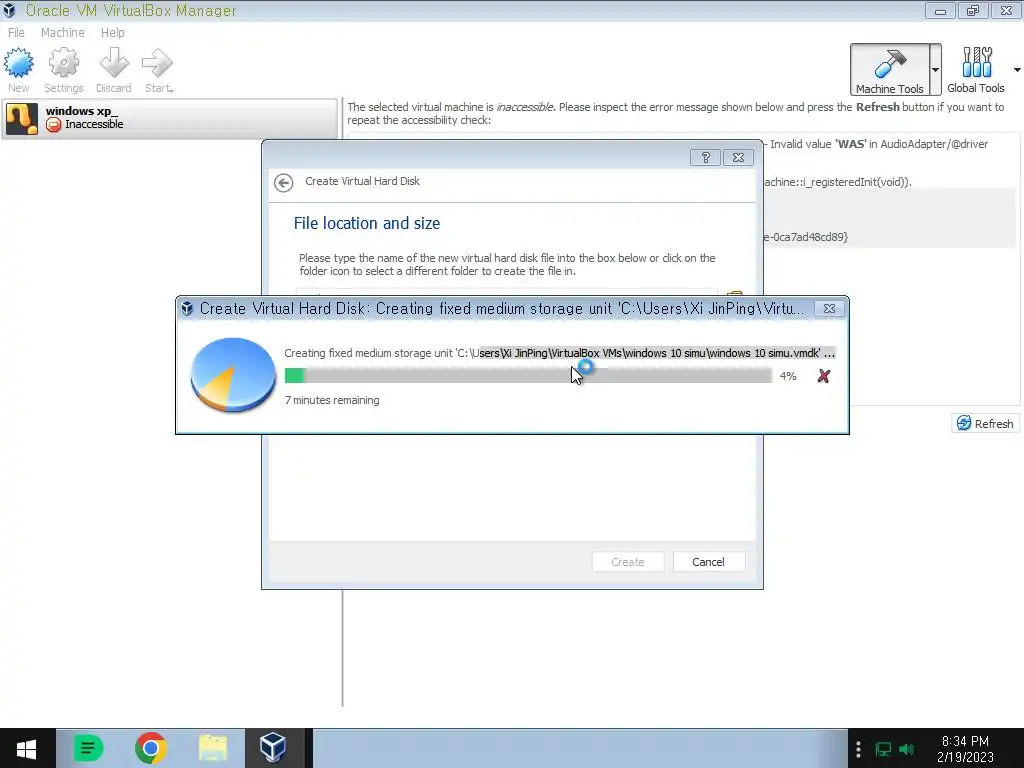1024x768 pixels.
Task: Open the Windows Start menu
Action: pyautogui.click(x=26, y=748)
